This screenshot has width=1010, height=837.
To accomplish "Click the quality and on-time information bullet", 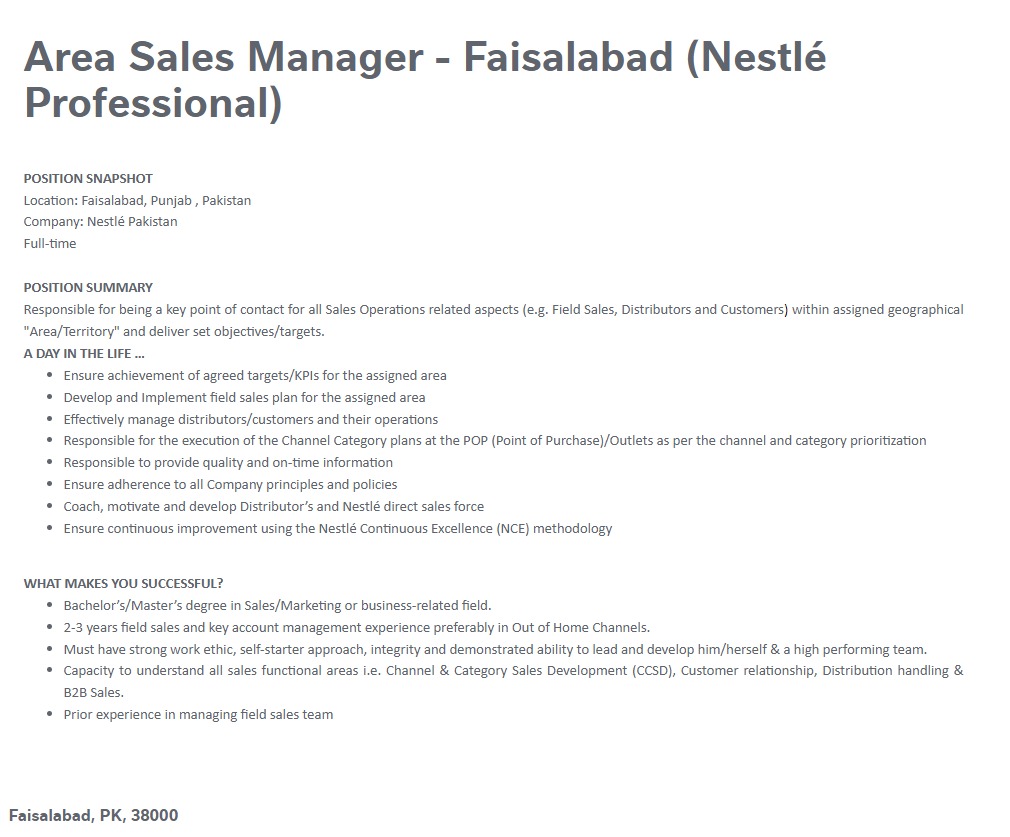I will pyautogui.click(x=228, y=462).
